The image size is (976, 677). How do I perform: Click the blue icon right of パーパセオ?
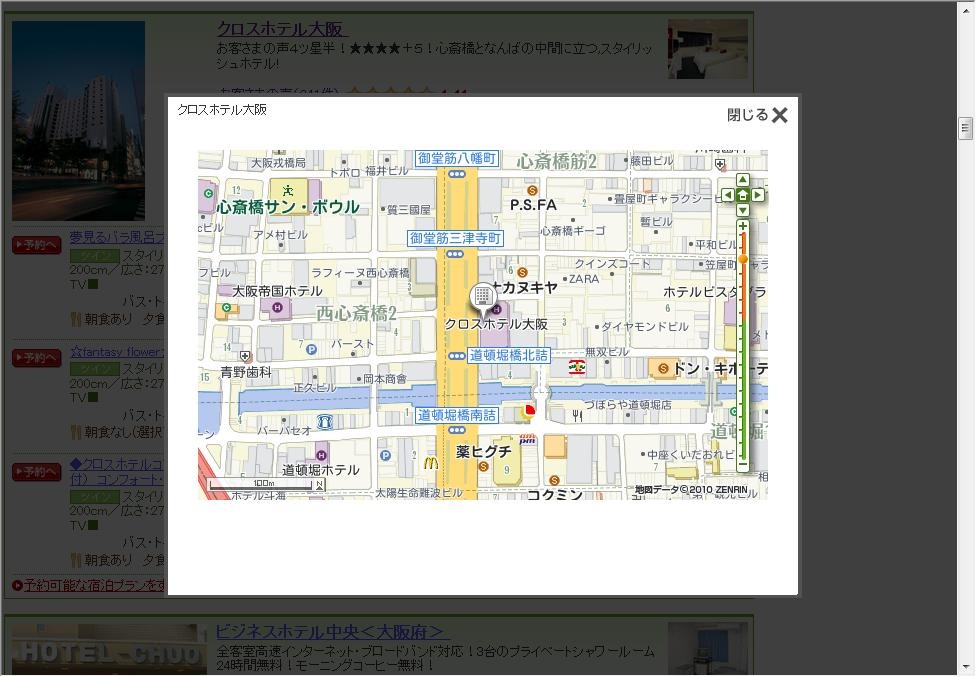pyautogui.click(x=324, y=421)
